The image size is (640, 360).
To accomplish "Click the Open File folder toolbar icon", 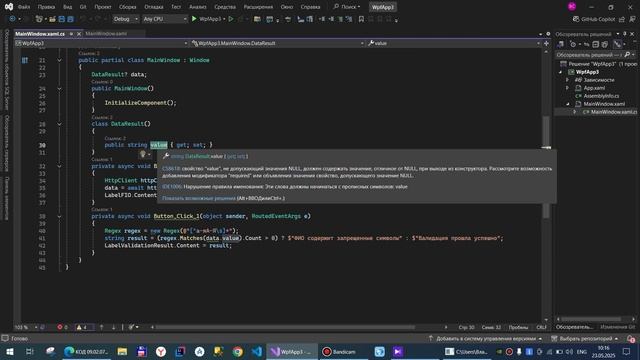I will pos(52,19).
